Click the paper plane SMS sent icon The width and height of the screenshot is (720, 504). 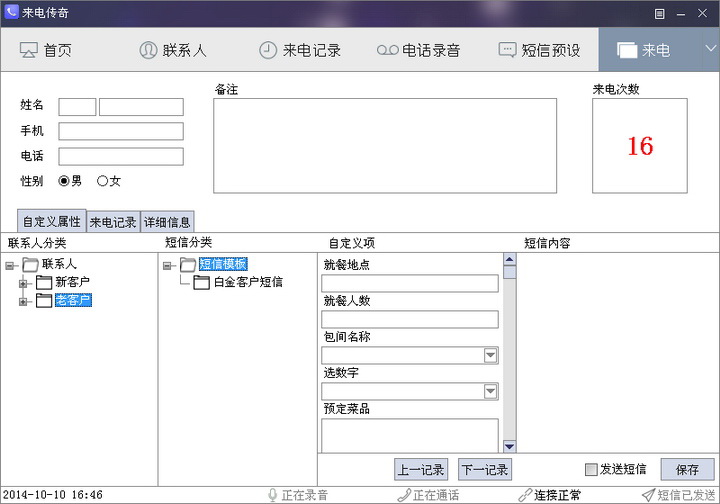click(x=648, y=495)
